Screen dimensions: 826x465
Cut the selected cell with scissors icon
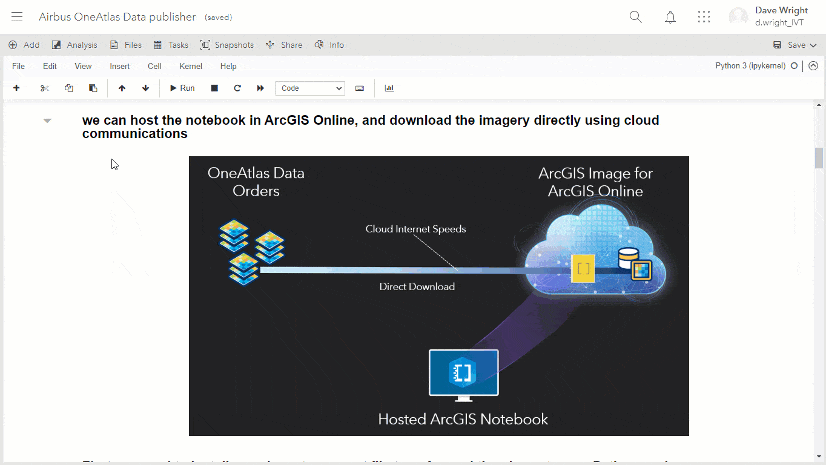click(x=45, y=88)
